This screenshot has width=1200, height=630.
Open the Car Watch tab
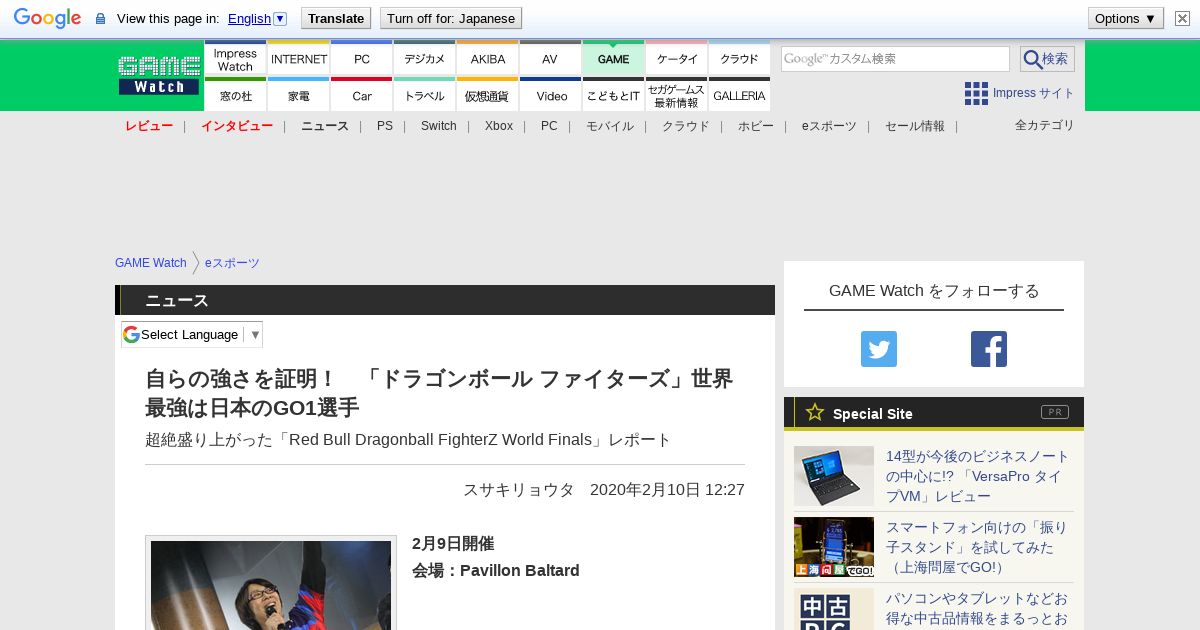coord(362,95)
